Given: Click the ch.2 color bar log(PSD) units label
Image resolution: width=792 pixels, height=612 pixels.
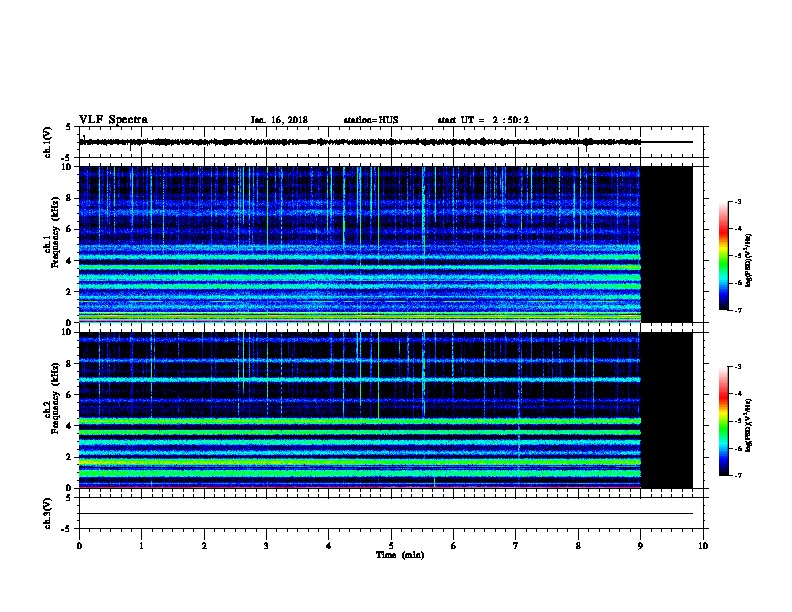Looking at the screenshot, I should click(x=749, y=425).
